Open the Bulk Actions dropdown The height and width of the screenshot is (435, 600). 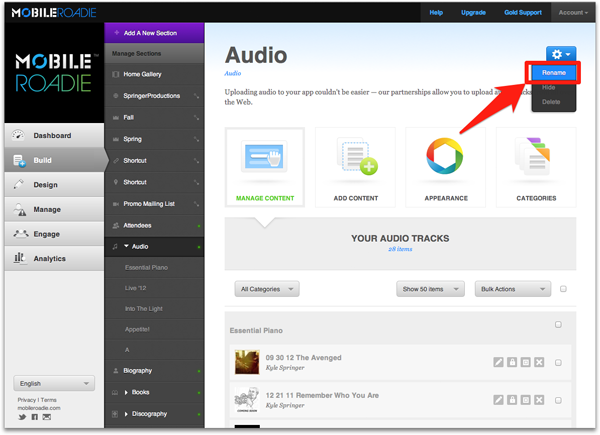(513, 289)
